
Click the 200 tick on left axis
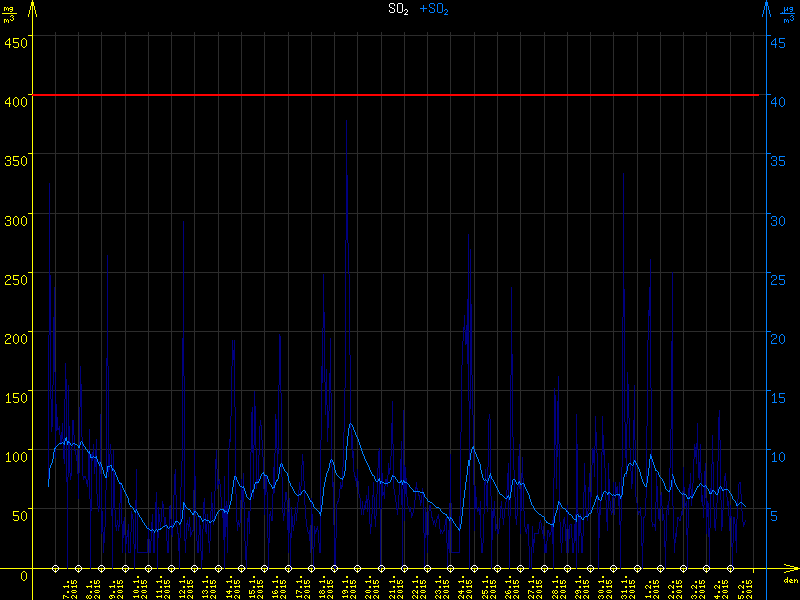[15, 338]
